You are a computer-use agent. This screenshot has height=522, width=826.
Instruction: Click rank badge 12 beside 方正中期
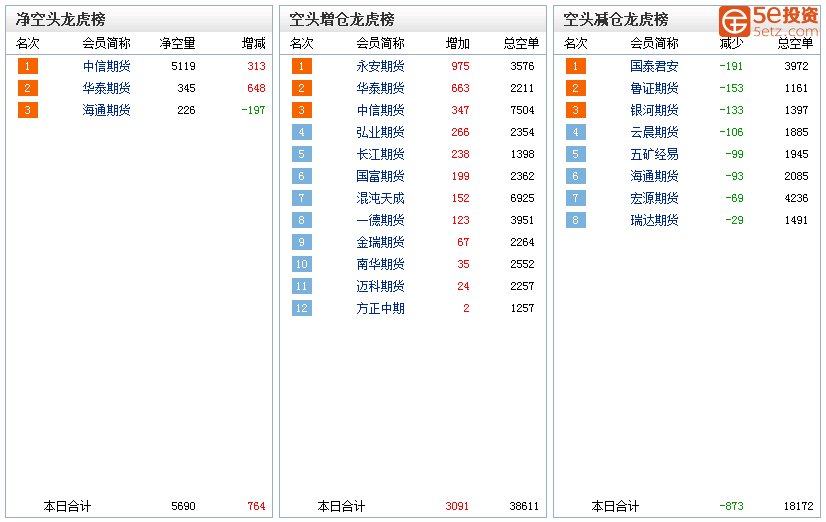[x=302, y=308]
